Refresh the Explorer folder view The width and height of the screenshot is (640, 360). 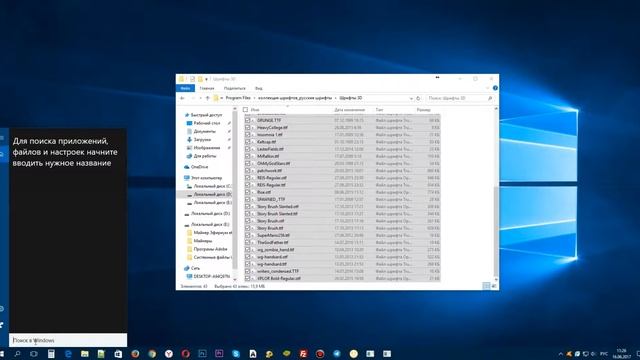tap(418, 98)
